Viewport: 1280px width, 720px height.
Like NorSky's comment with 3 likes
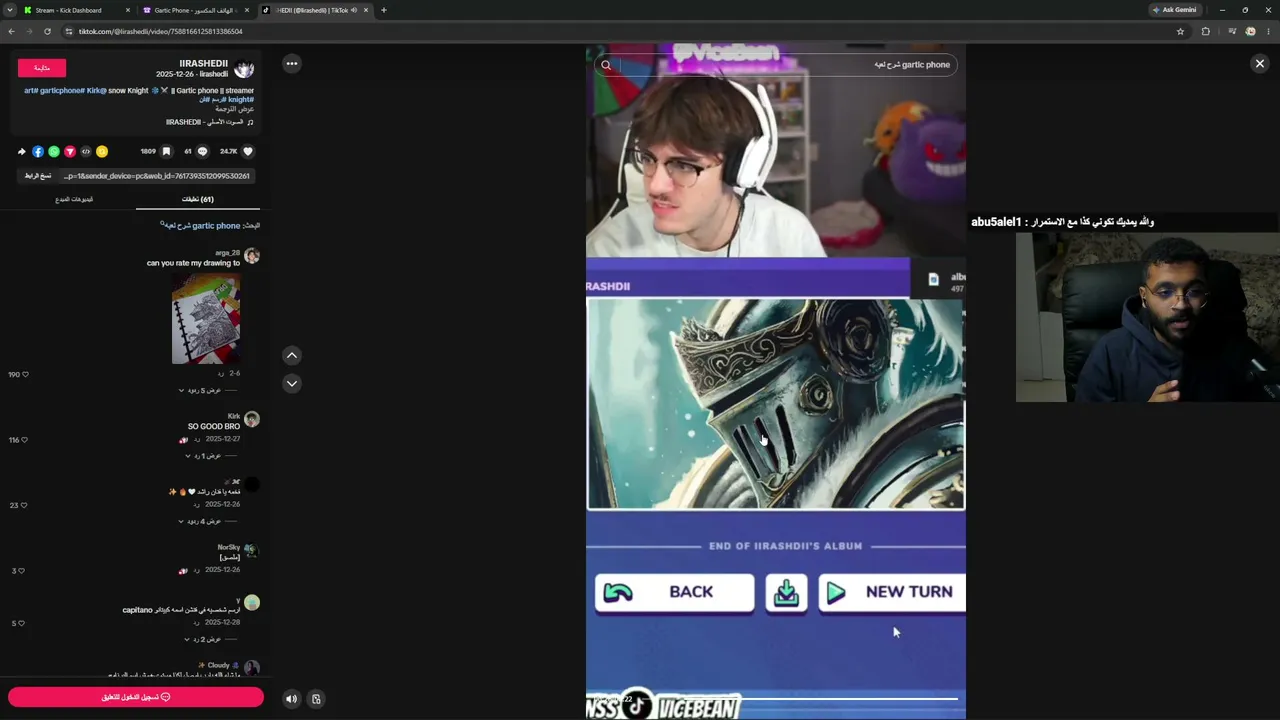coord(22,571)
